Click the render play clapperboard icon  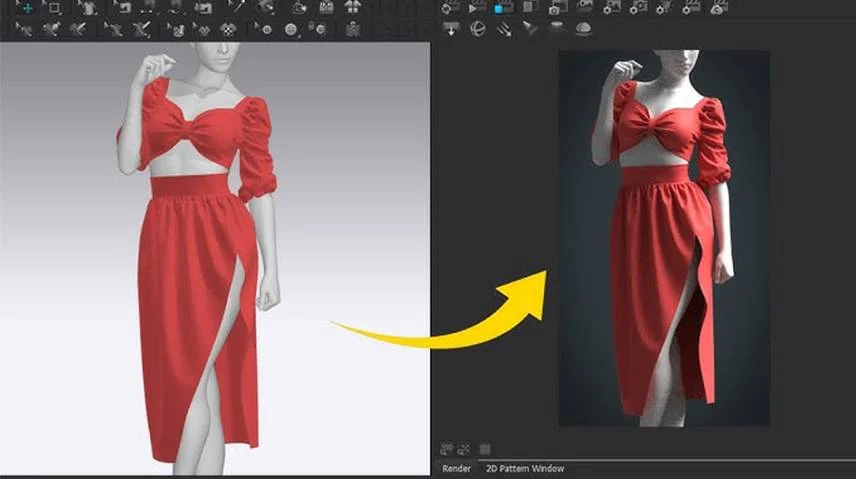(477, 8)
